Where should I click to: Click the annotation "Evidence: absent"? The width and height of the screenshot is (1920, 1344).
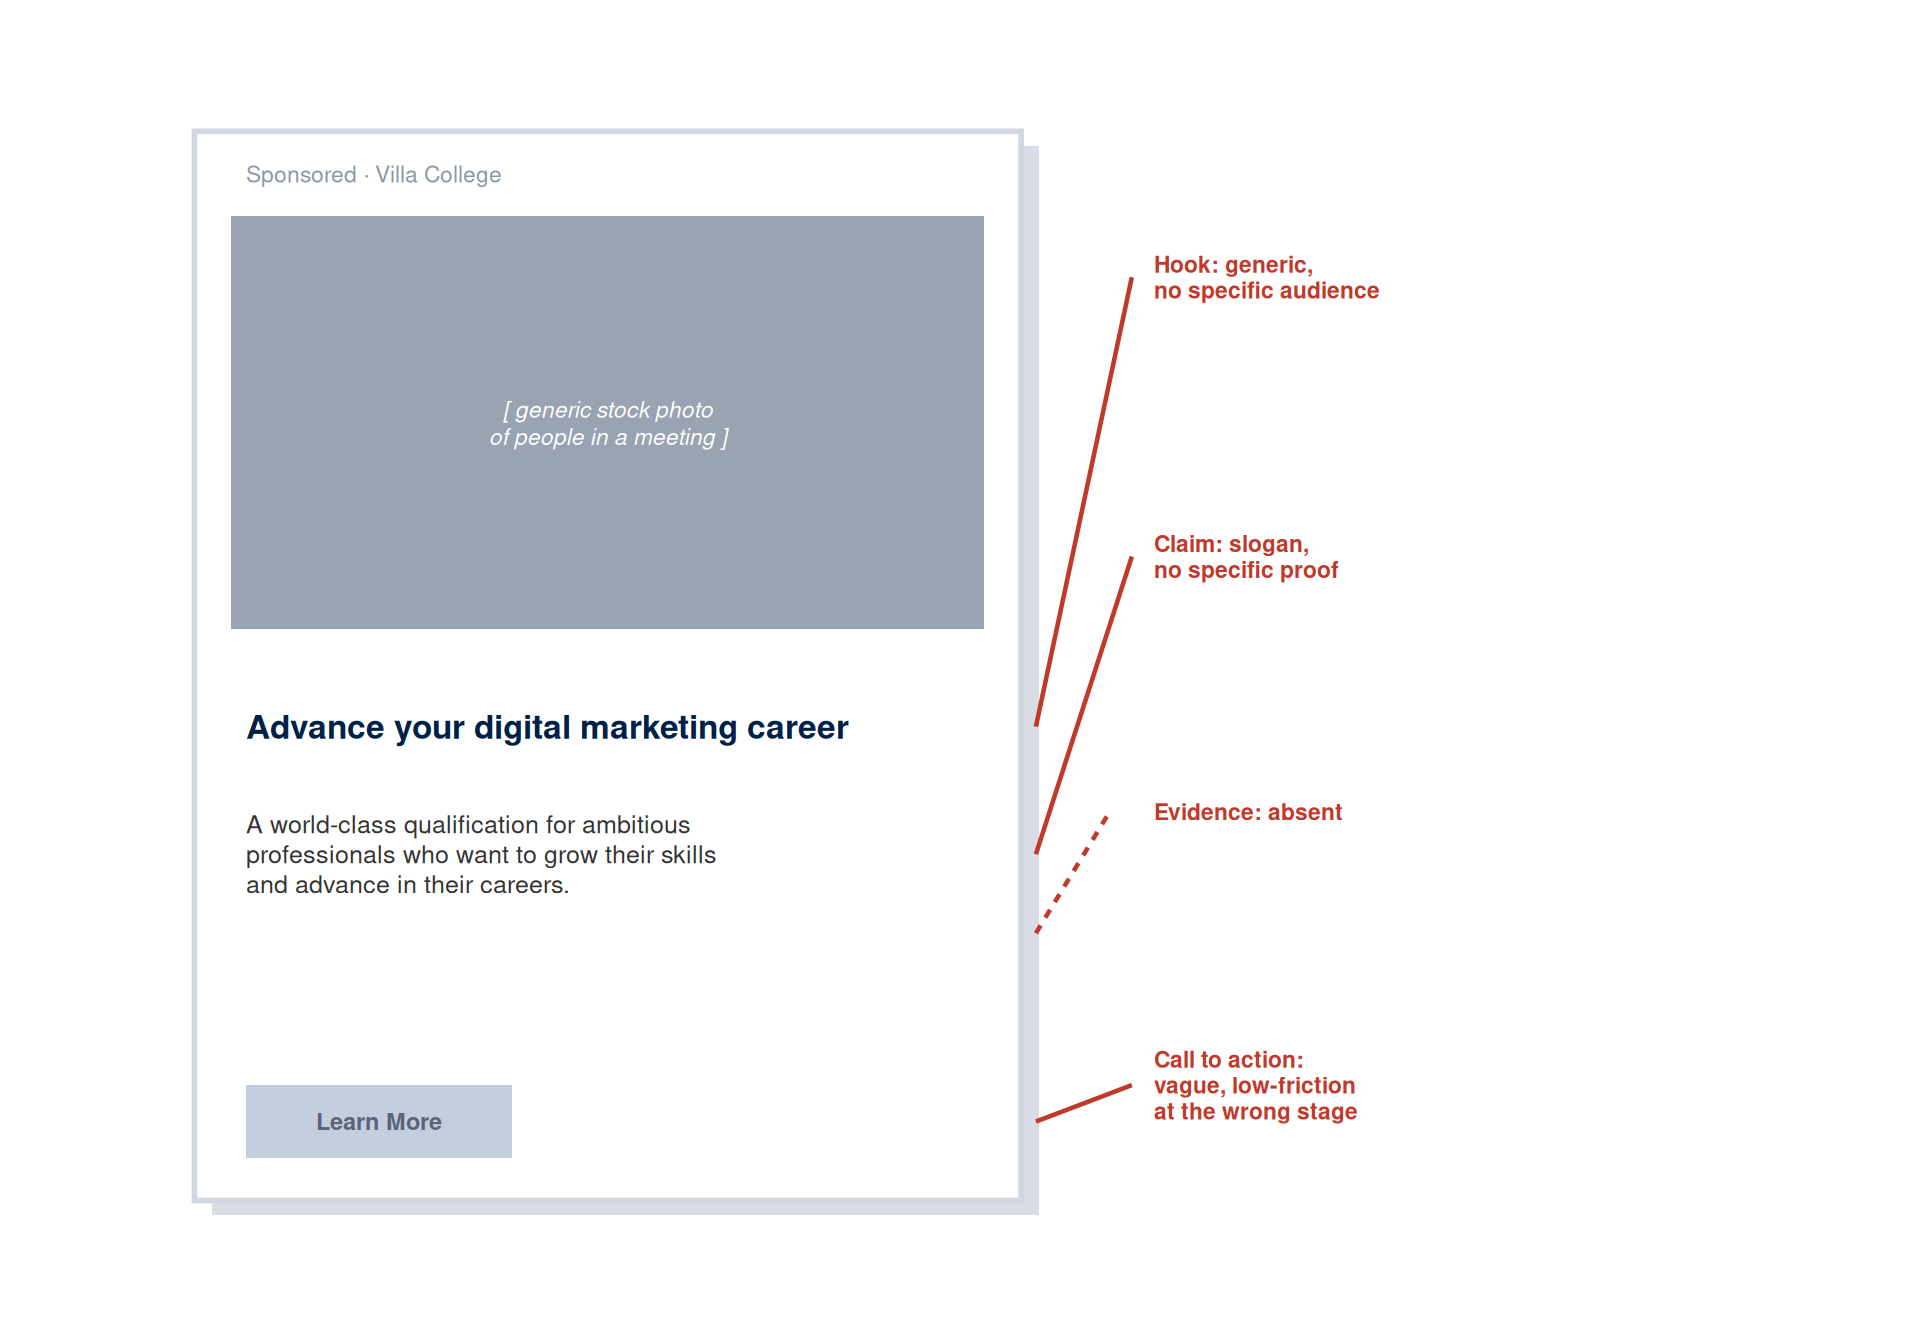[1247, 812]
